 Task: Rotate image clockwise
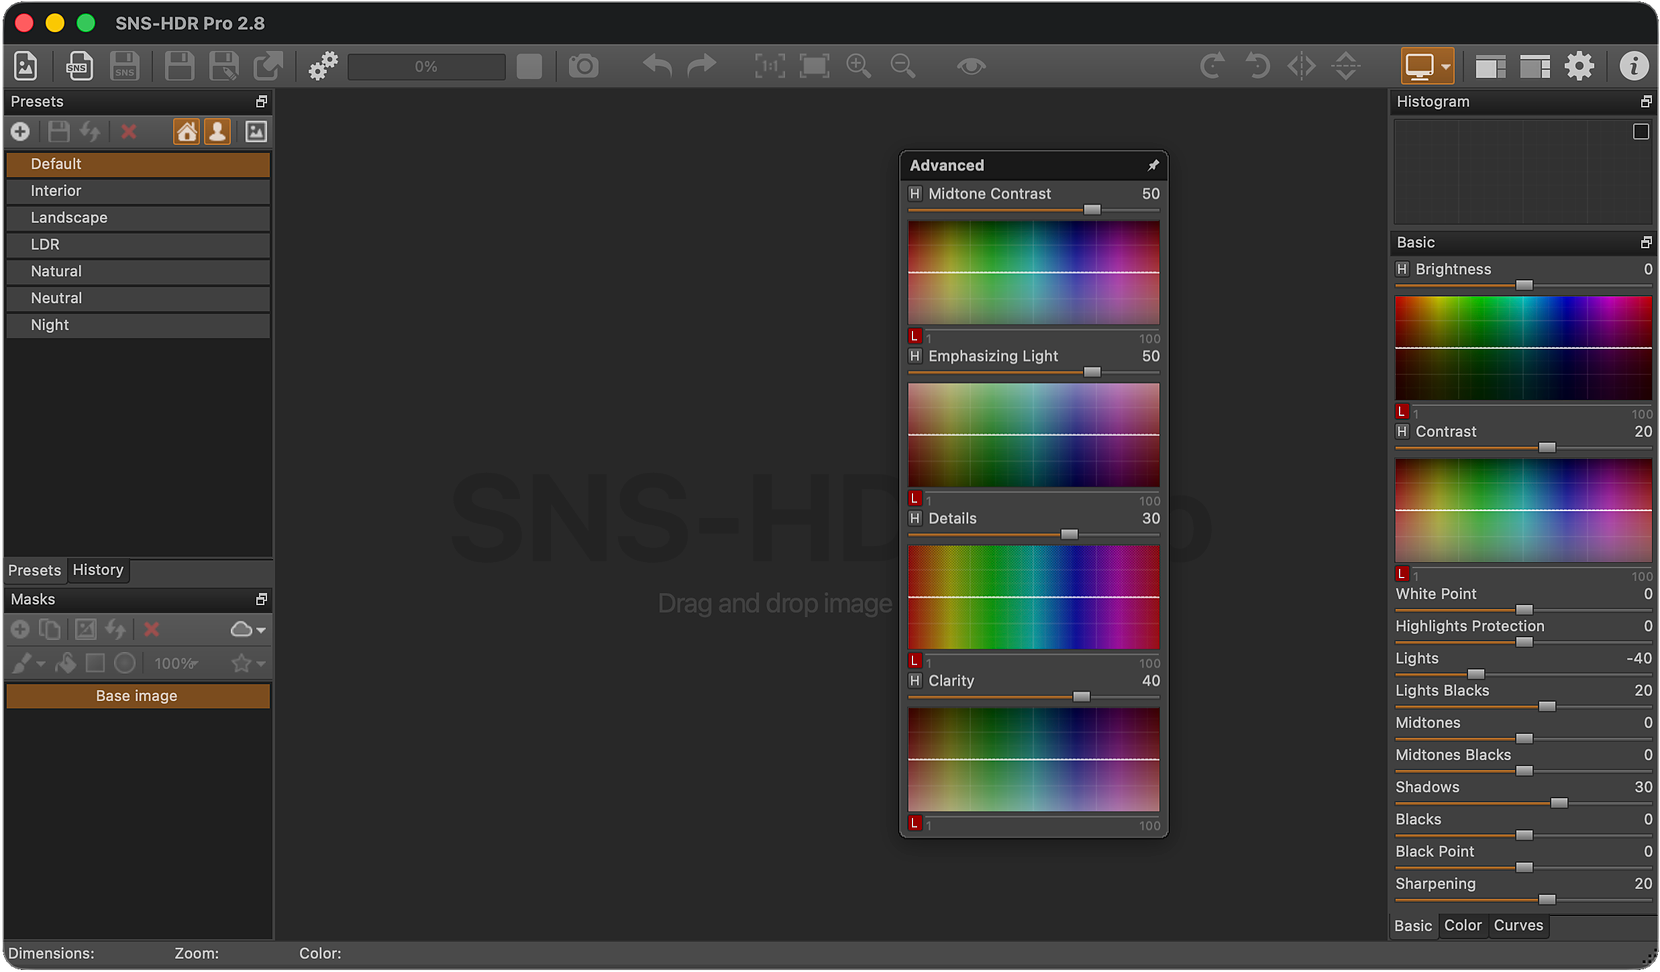pos(1212,66)
